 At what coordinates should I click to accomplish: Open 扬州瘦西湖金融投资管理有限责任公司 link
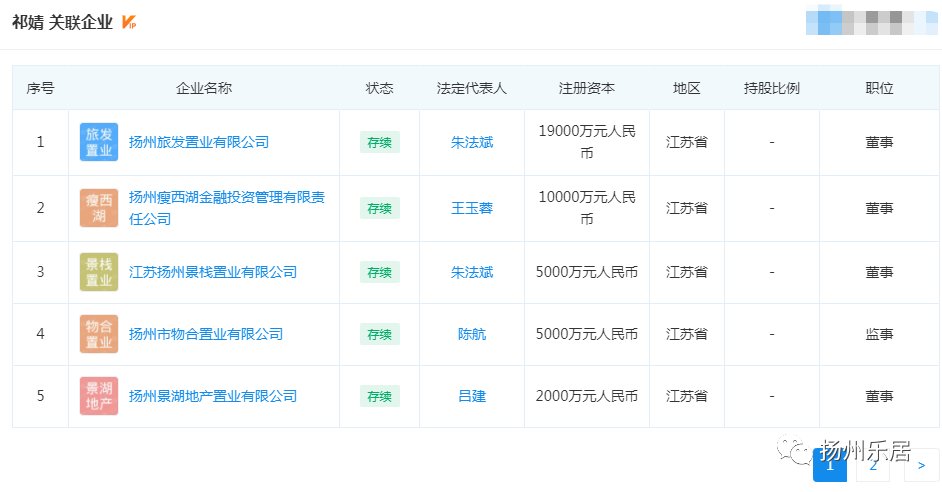(226, 208)
